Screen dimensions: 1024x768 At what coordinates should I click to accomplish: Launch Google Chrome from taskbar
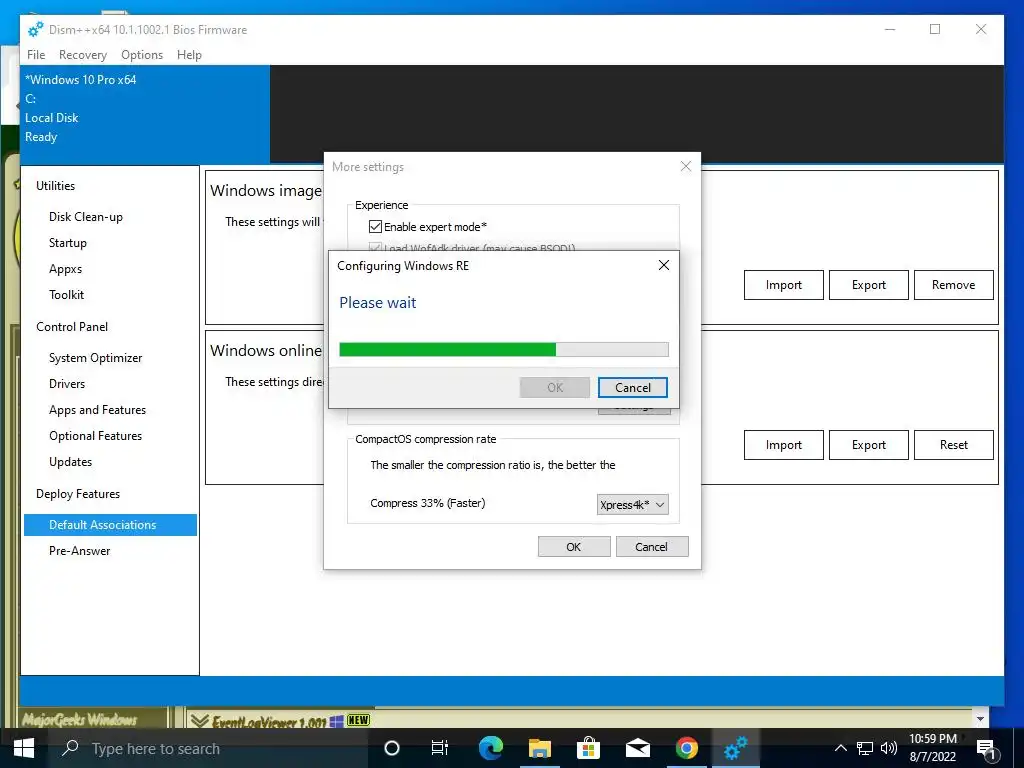tap(686, 748)
